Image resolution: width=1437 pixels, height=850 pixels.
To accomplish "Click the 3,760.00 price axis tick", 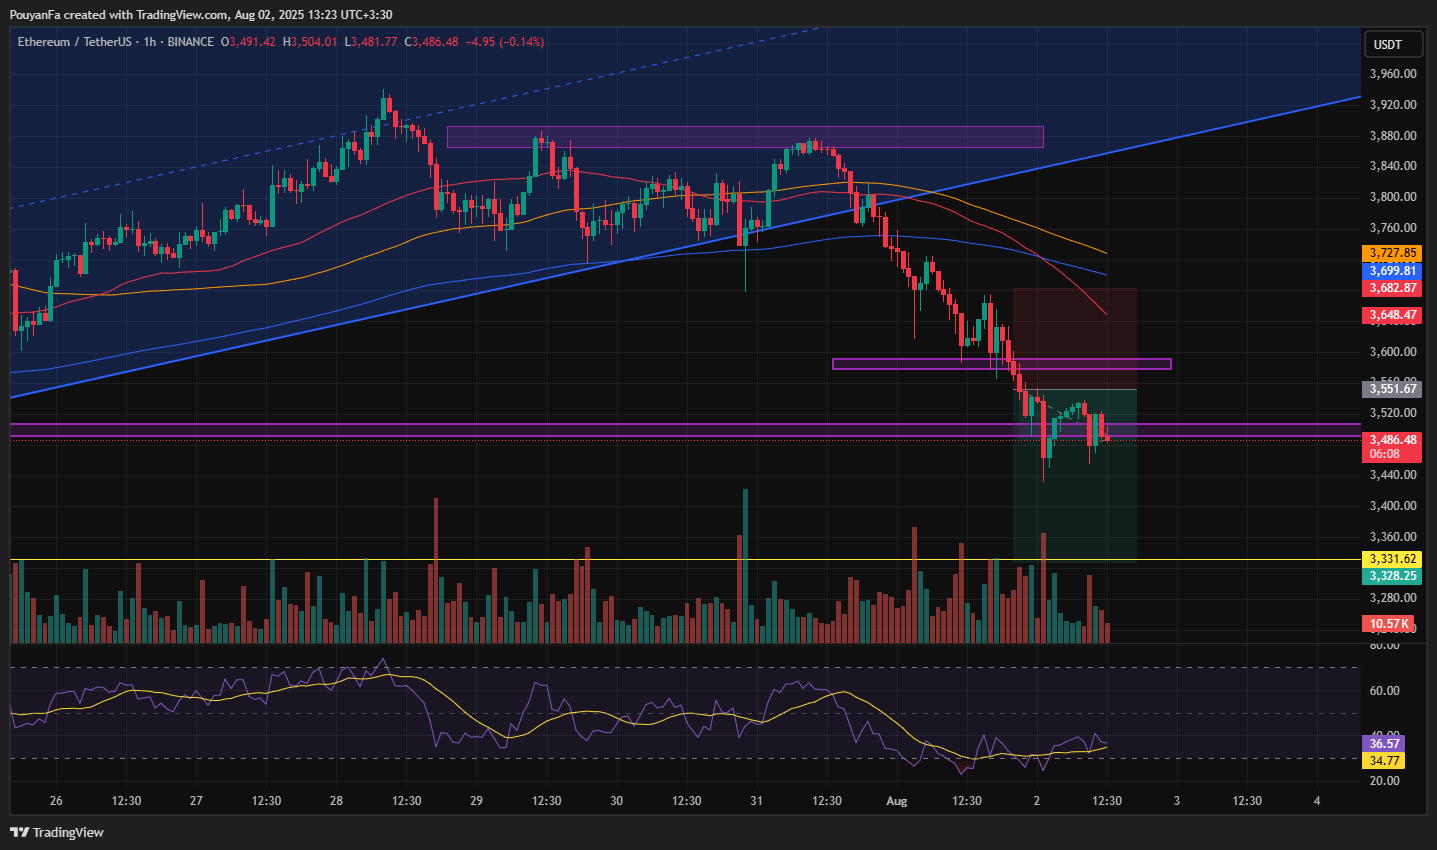I will click(x=1393, y=228).
